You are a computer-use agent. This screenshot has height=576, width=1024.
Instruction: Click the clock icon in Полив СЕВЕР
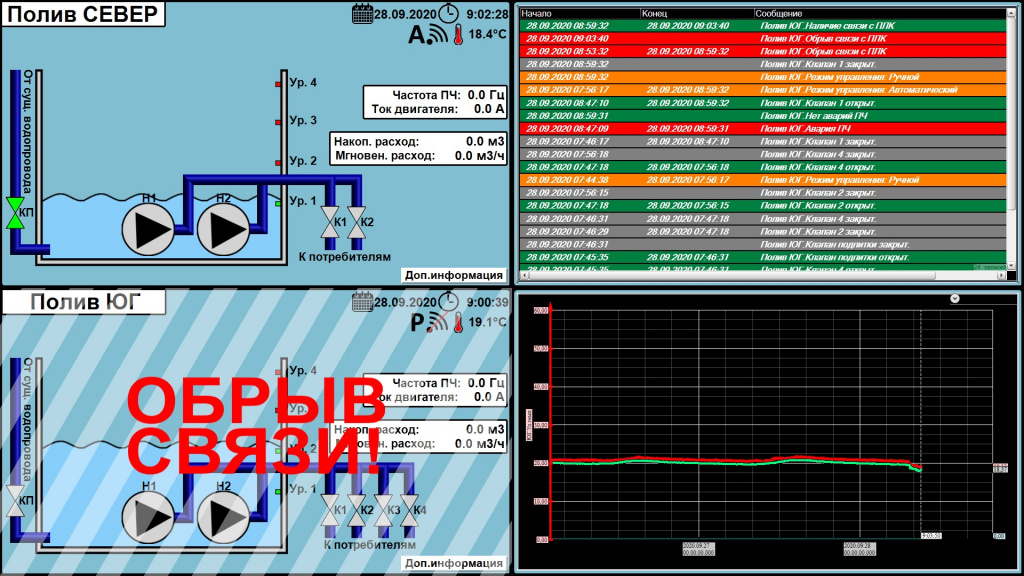tap(449, 14)
